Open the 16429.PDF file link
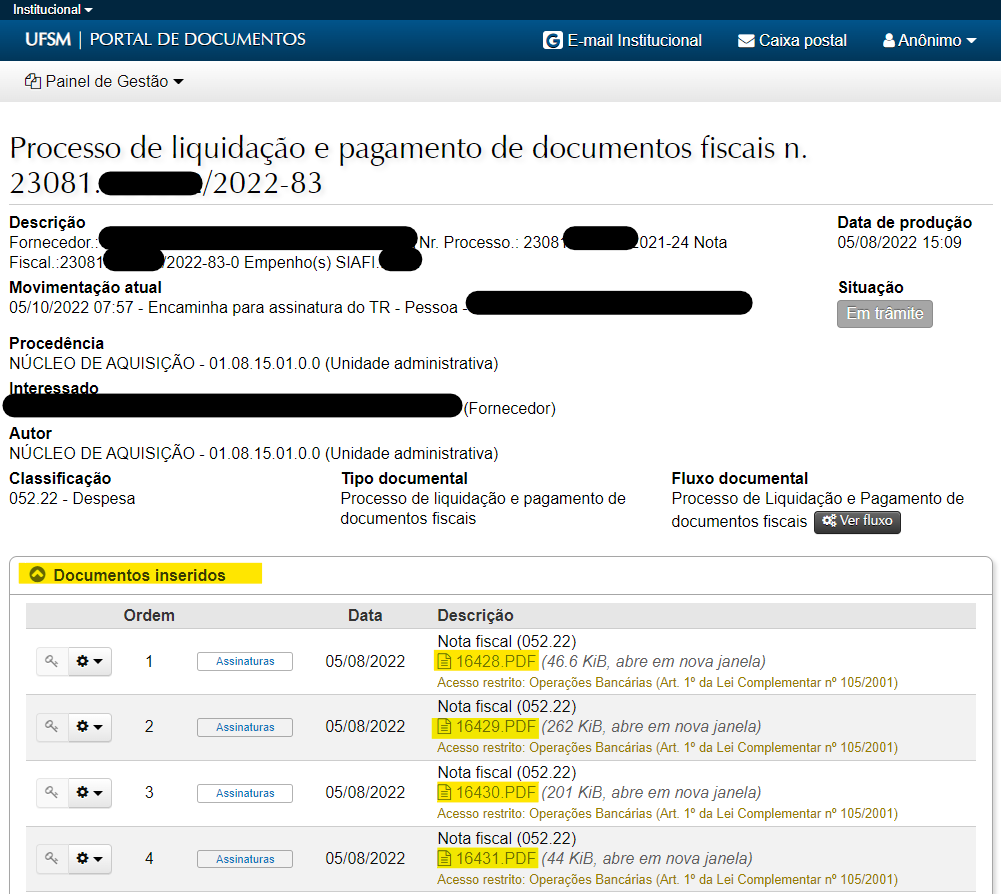This screenshot has width=1001, height=894. tap(495, 727)
